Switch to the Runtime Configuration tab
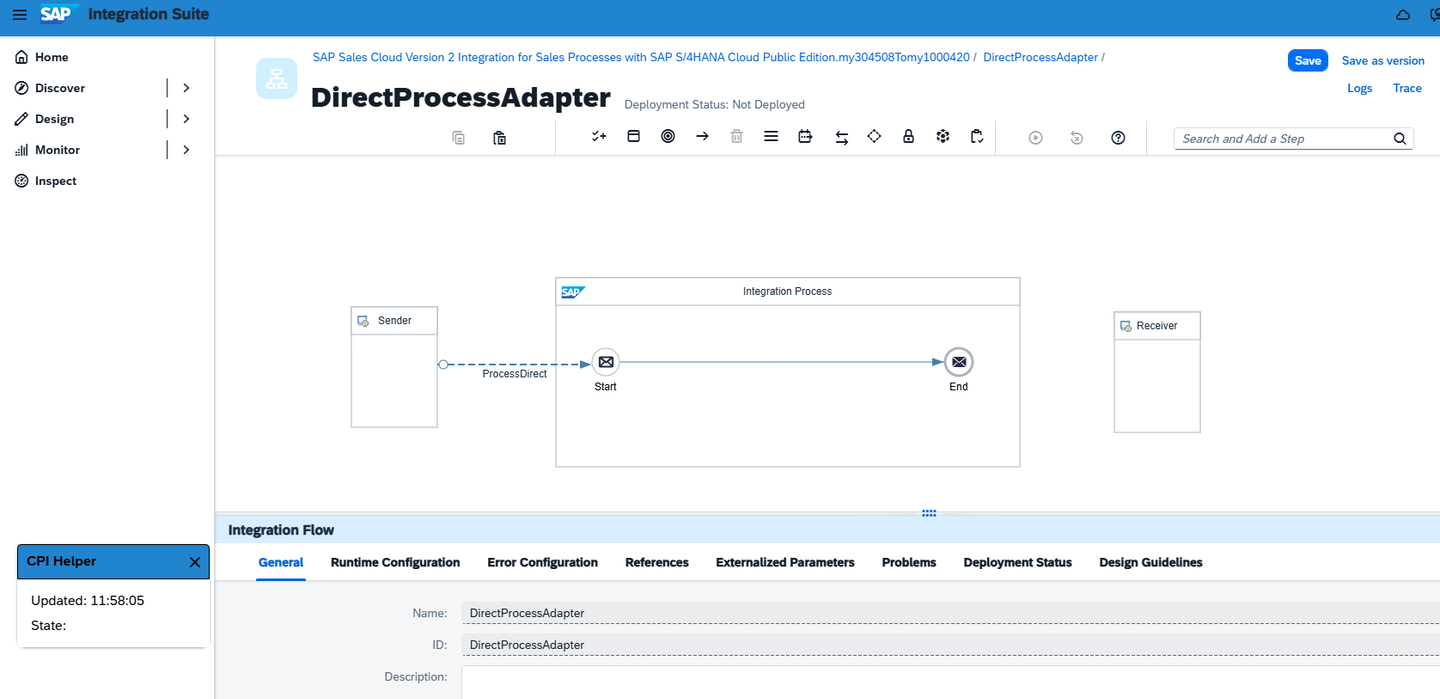Screen dimensions: 1440x699 point(395,562)
